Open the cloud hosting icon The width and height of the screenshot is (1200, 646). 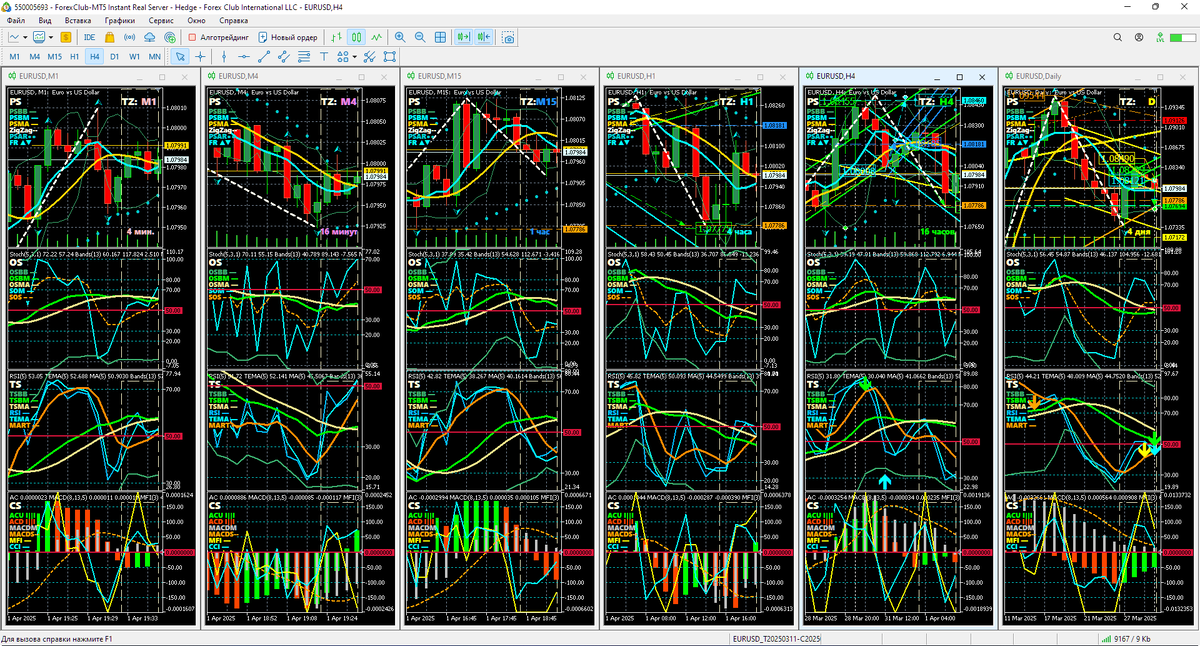pyautogui.click(x=150, y=37)
